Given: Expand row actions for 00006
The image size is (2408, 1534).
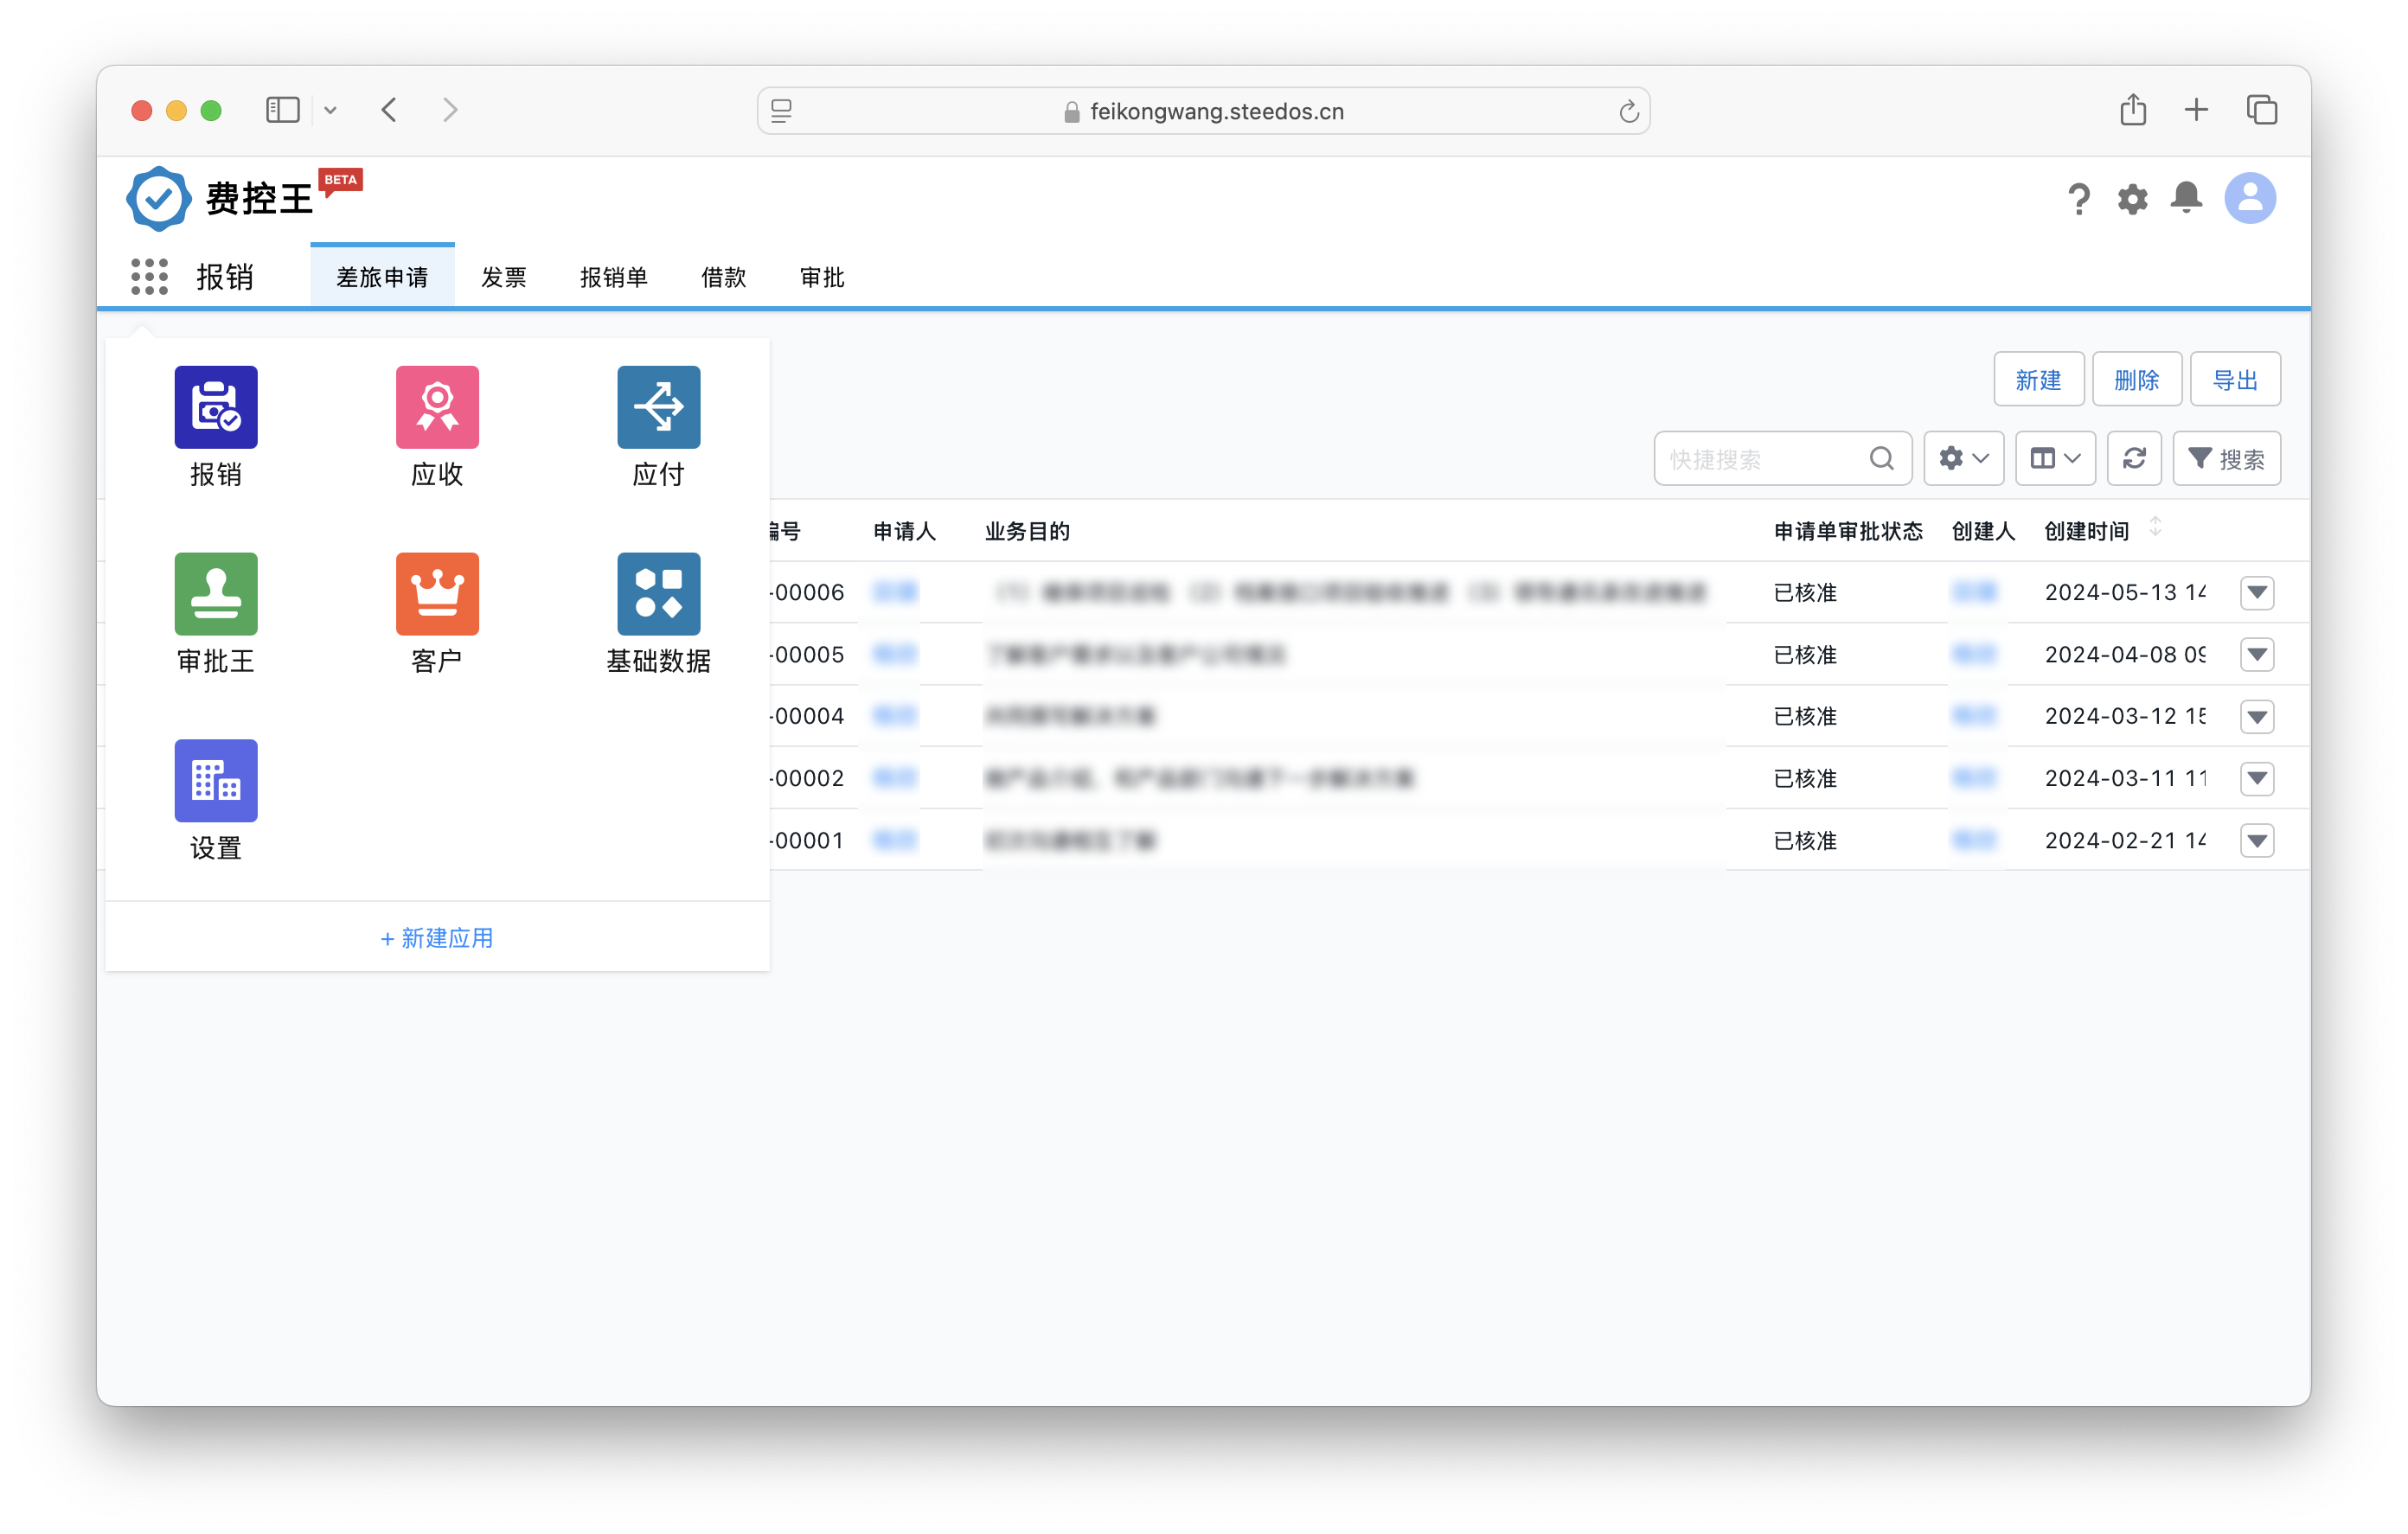Looking at the screenshot, I should pos(2257,593).
